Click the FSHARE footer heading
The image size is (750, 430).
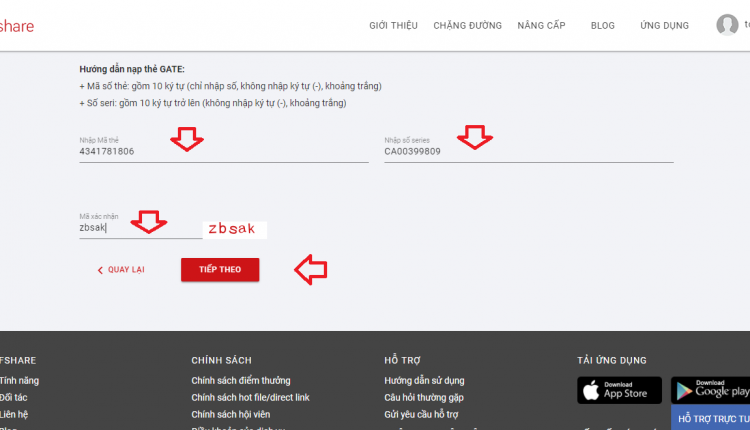coord(18,361)
